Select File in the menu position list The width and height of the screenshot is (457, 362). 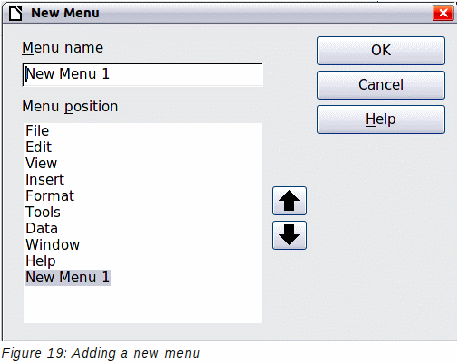pos(37,131)
